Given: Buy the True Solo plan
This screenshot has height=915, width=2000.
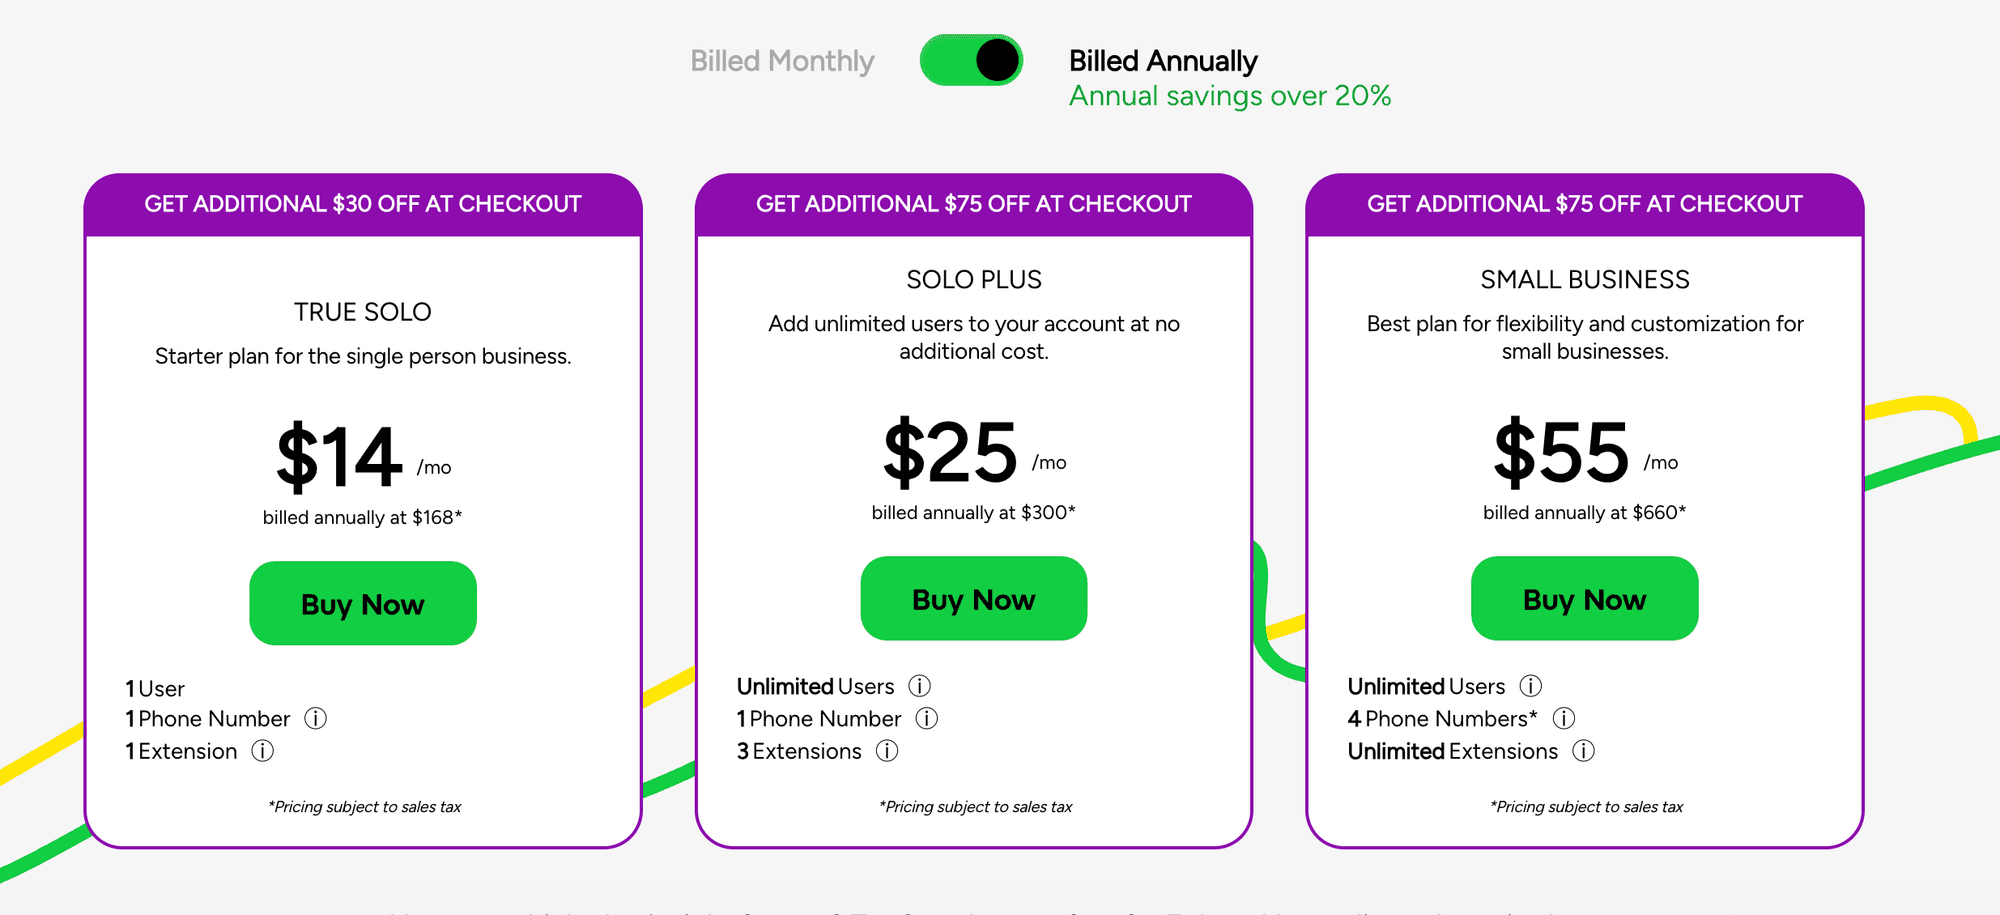Looking at the screenshot, I should (363, 603).
